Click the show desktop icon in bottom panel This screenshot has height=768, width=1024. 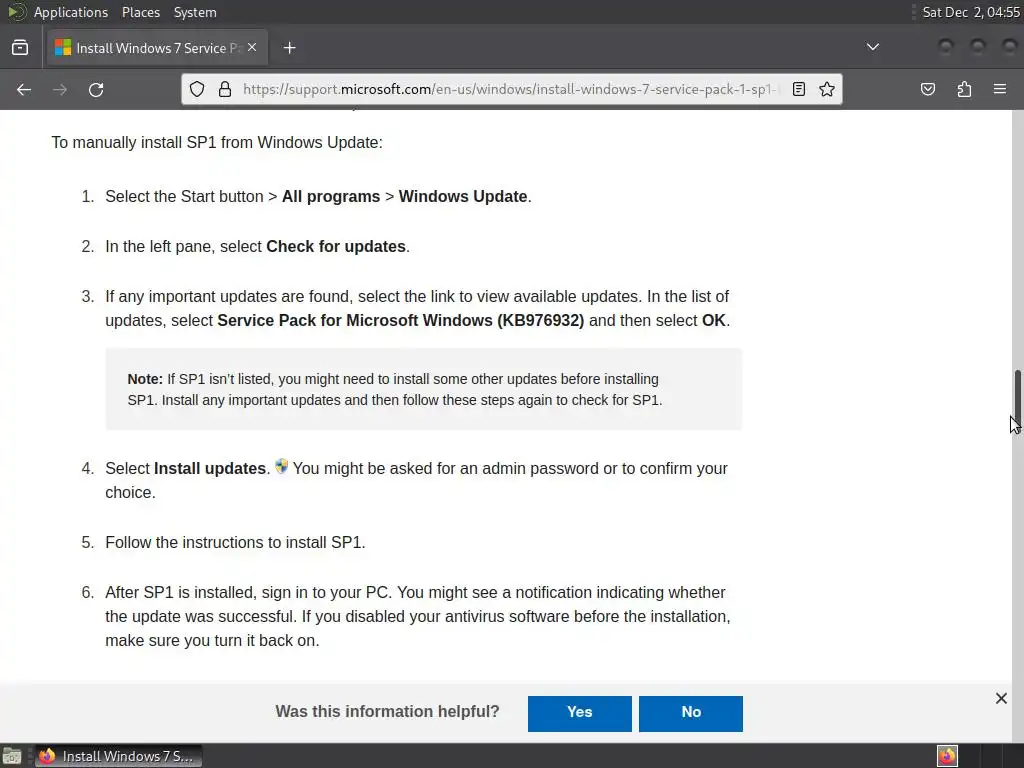[12, 756]
